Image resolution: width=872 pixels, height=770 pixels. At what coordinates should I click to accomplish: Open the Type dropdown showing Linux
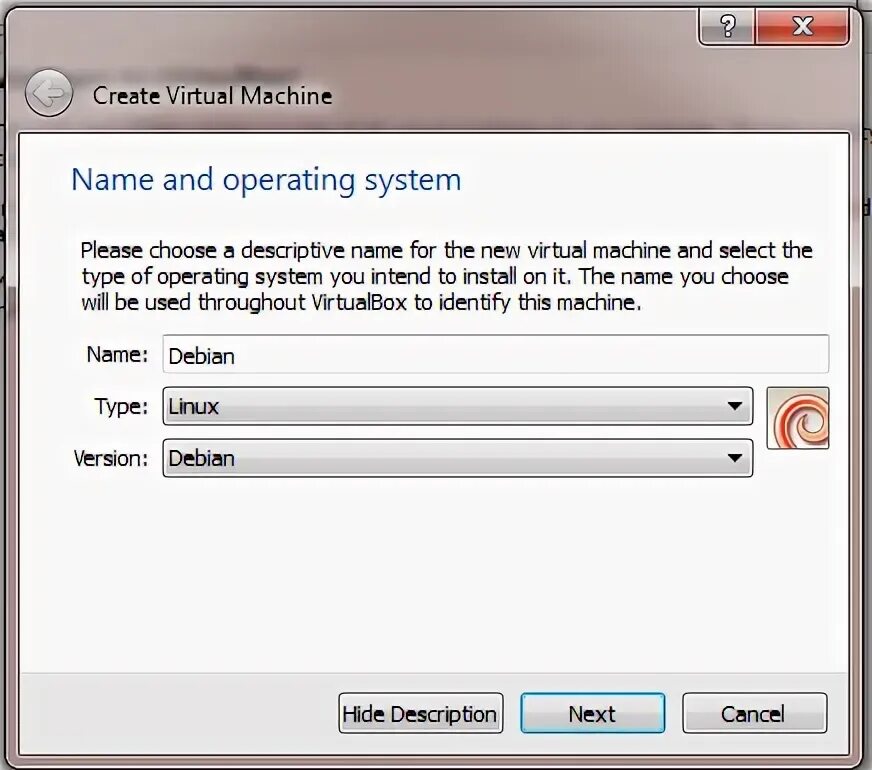point(458,406)
